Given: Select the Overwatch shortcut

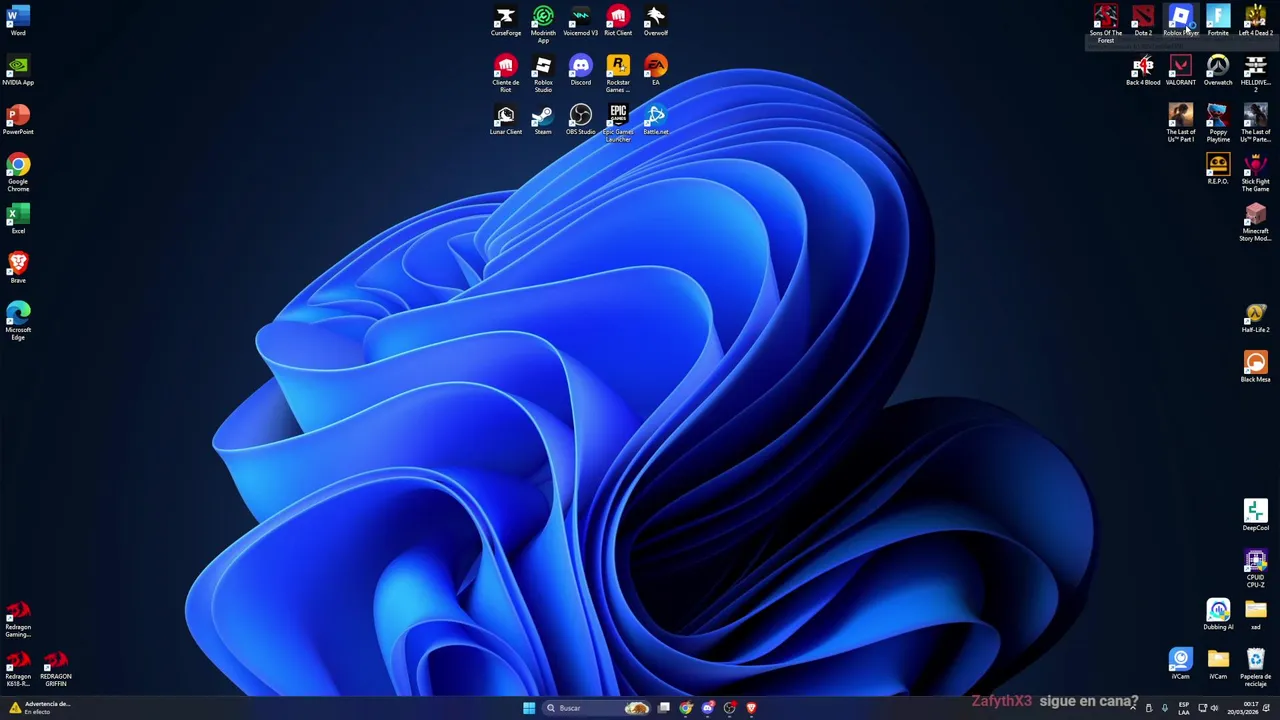Looking at the screenshot, I should 1218,71.
